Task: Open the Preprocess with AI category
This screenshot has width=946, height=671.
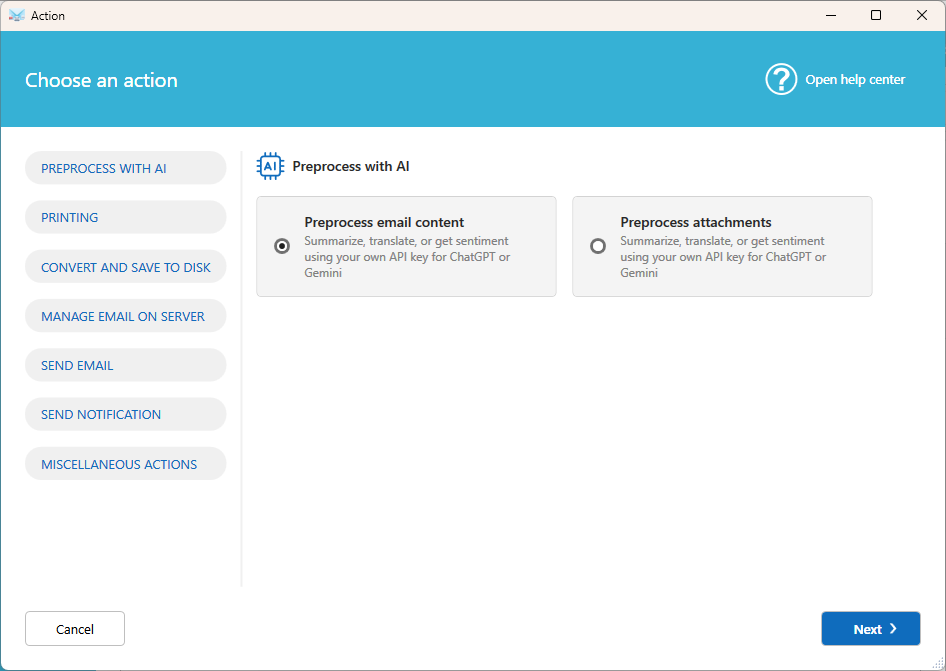Action: [x=125, y=168]
